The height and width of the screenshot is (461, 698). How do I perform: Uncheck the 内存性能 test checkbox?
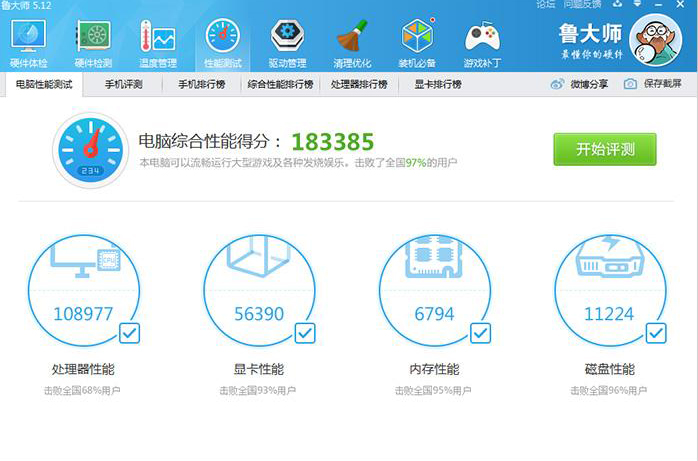tap(480, 333)
